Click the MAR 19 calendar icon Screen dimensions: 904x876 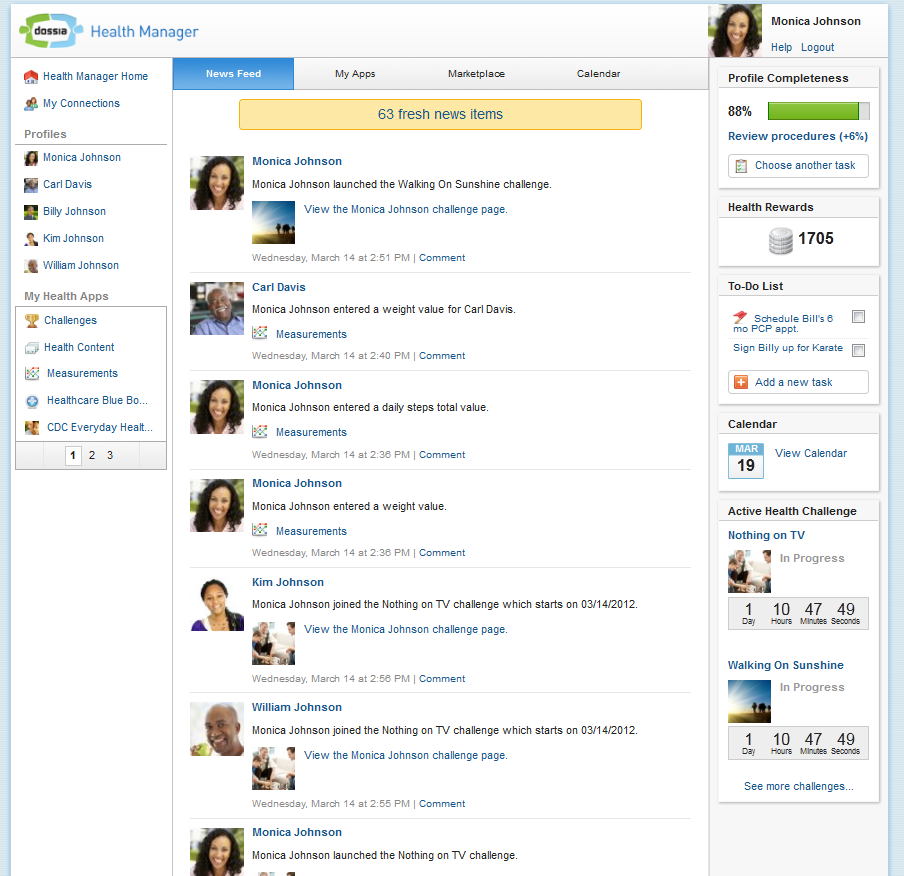[745, 460]
